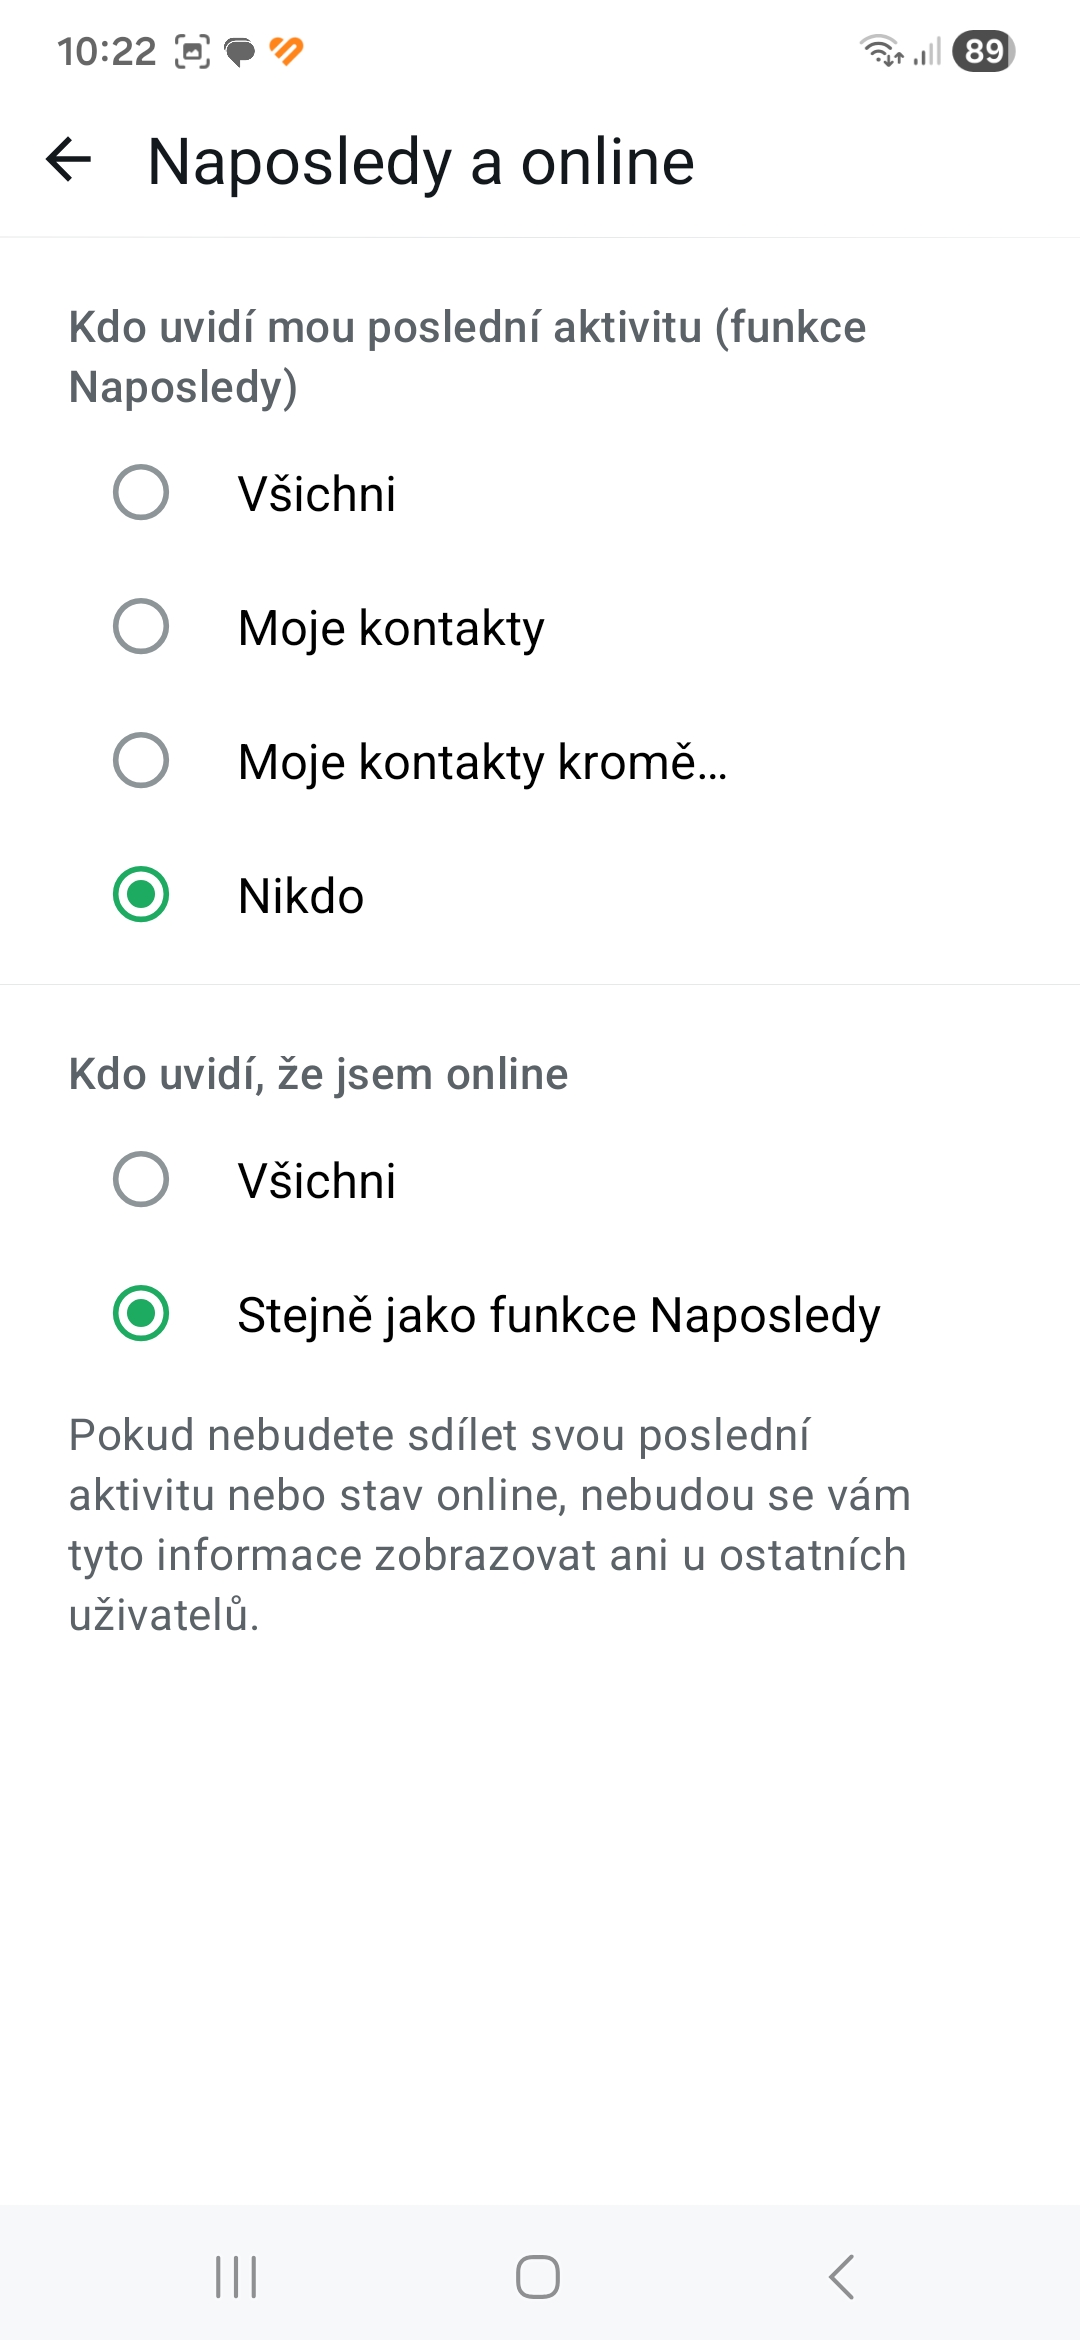Tap the chat bubble notification icon
The image size is (1080, 2340).
pos(240,51)
